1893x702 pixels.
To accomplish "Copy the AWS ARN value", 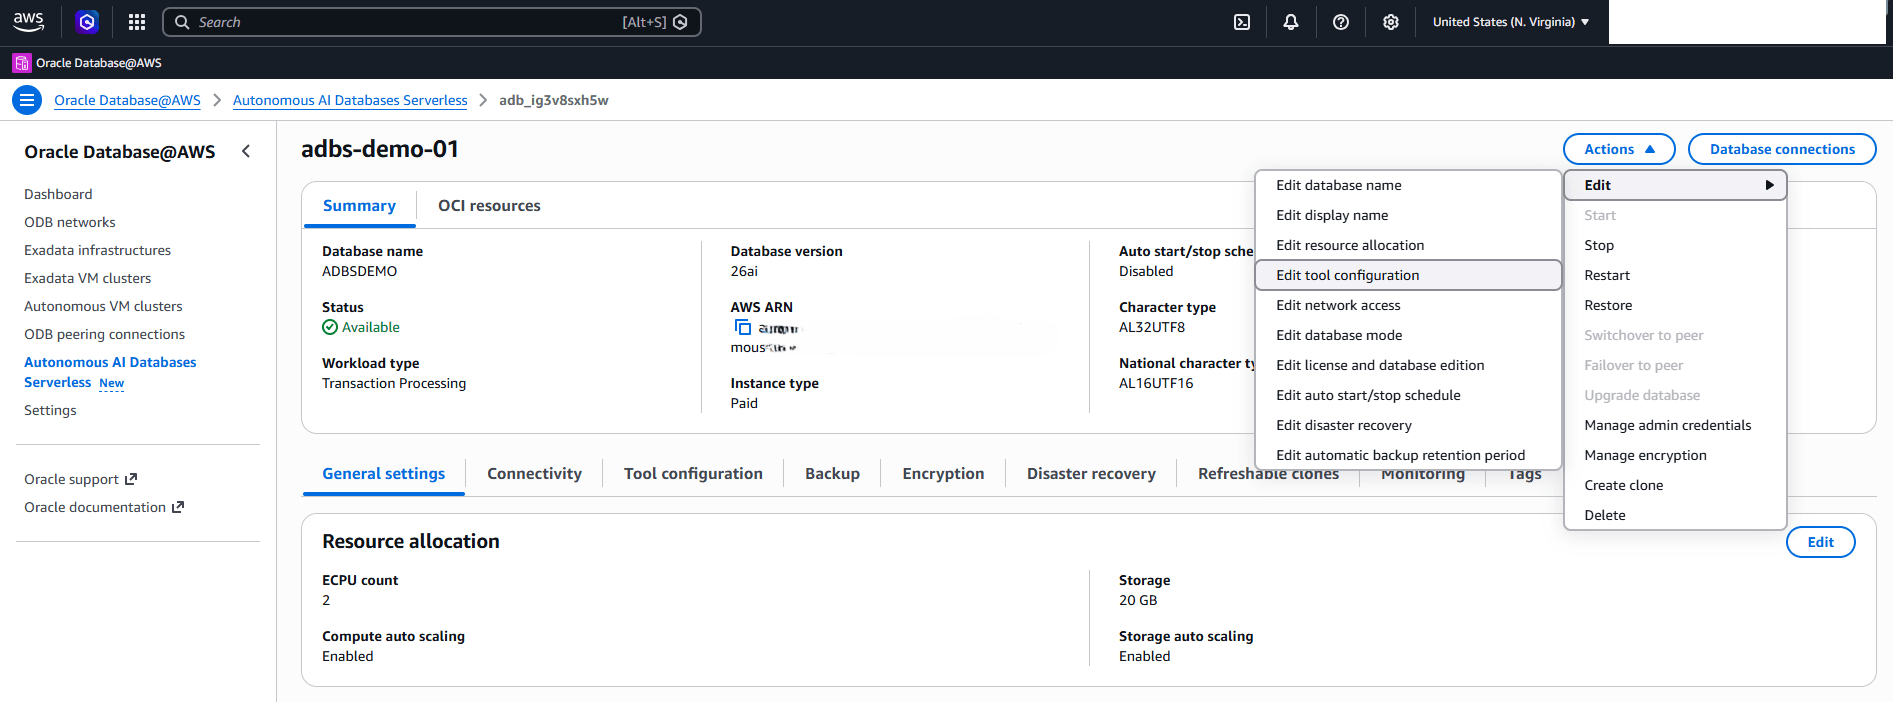I will tap(743, 328).
